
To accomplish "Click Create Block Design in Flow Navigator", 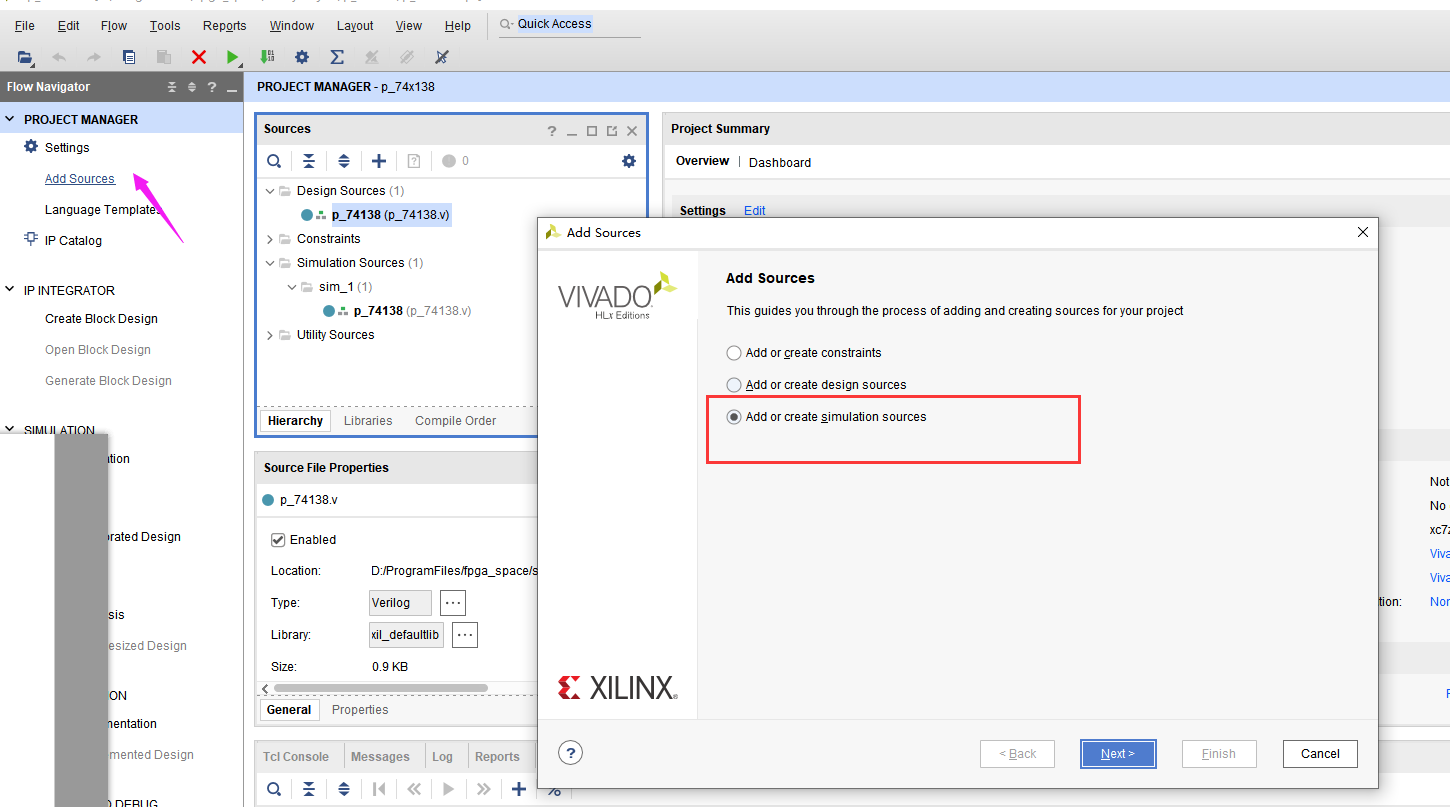I will click(101, 319).
